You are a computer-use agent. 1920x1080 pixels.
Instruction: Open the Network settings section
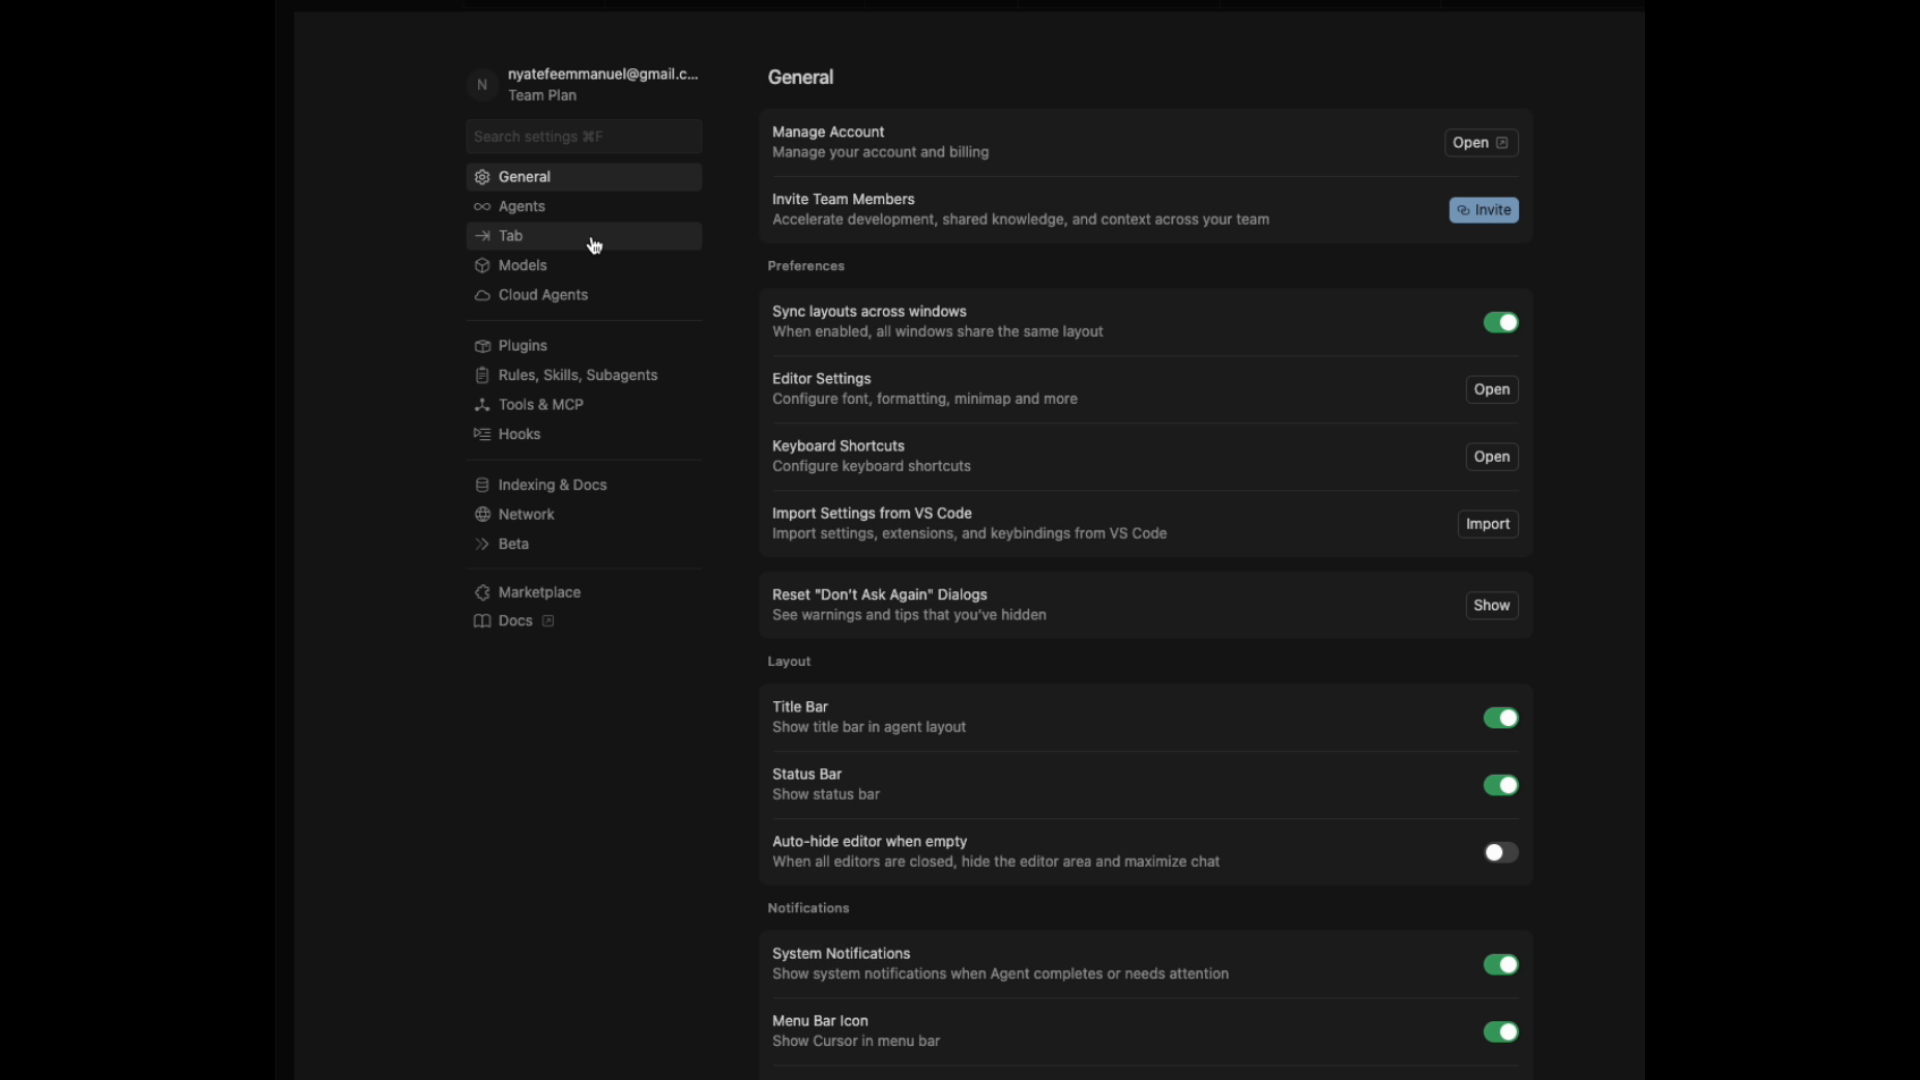pyautogui.click(x=584, y=514)
